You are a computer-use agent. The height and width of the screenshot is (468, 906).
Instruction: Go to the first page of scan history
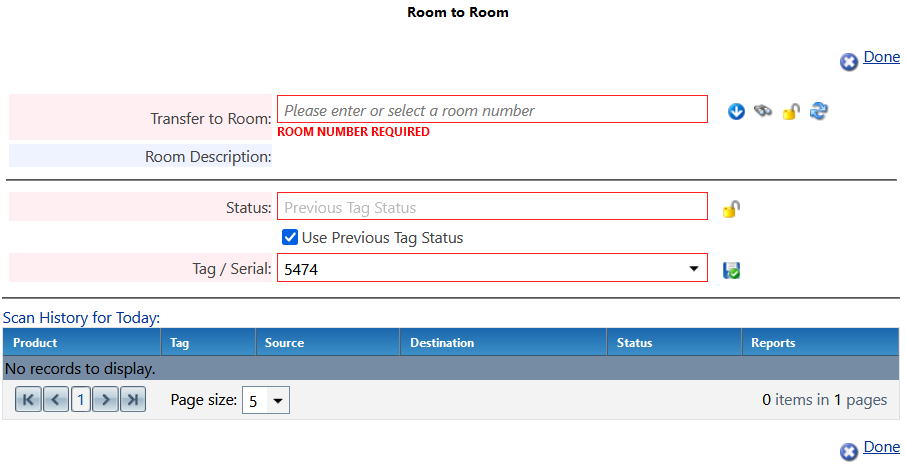click(28, 400)
